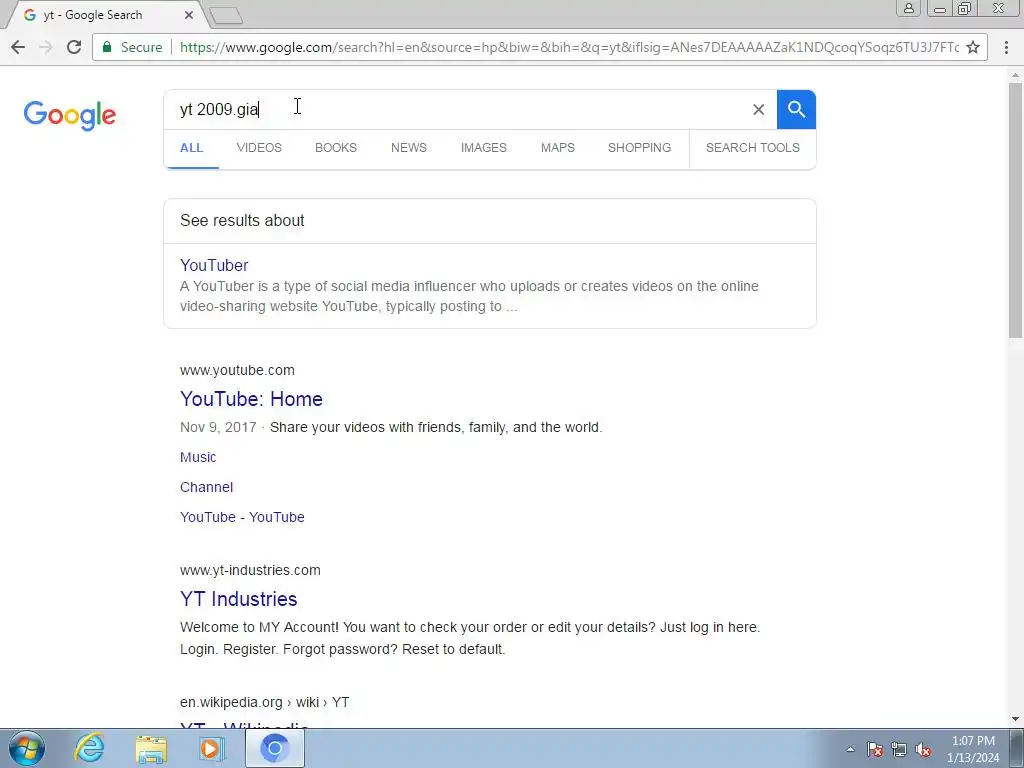Viewport: 1024px width, 768px height.
Task: Open the Windows Start menu
Action: 27,748
